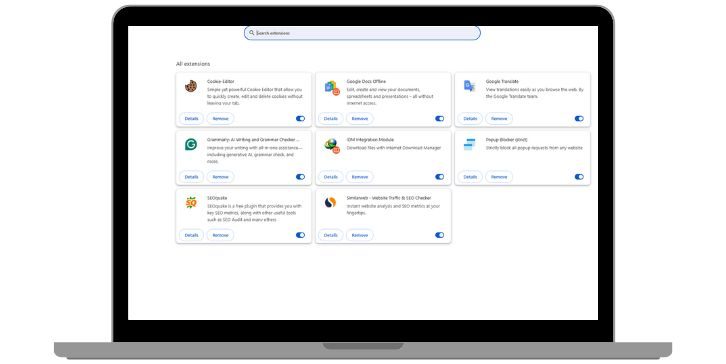Turn off the Google Translate toggle
Image resolution: width=726 pixels, height=364 pixels.
(579, 119)
